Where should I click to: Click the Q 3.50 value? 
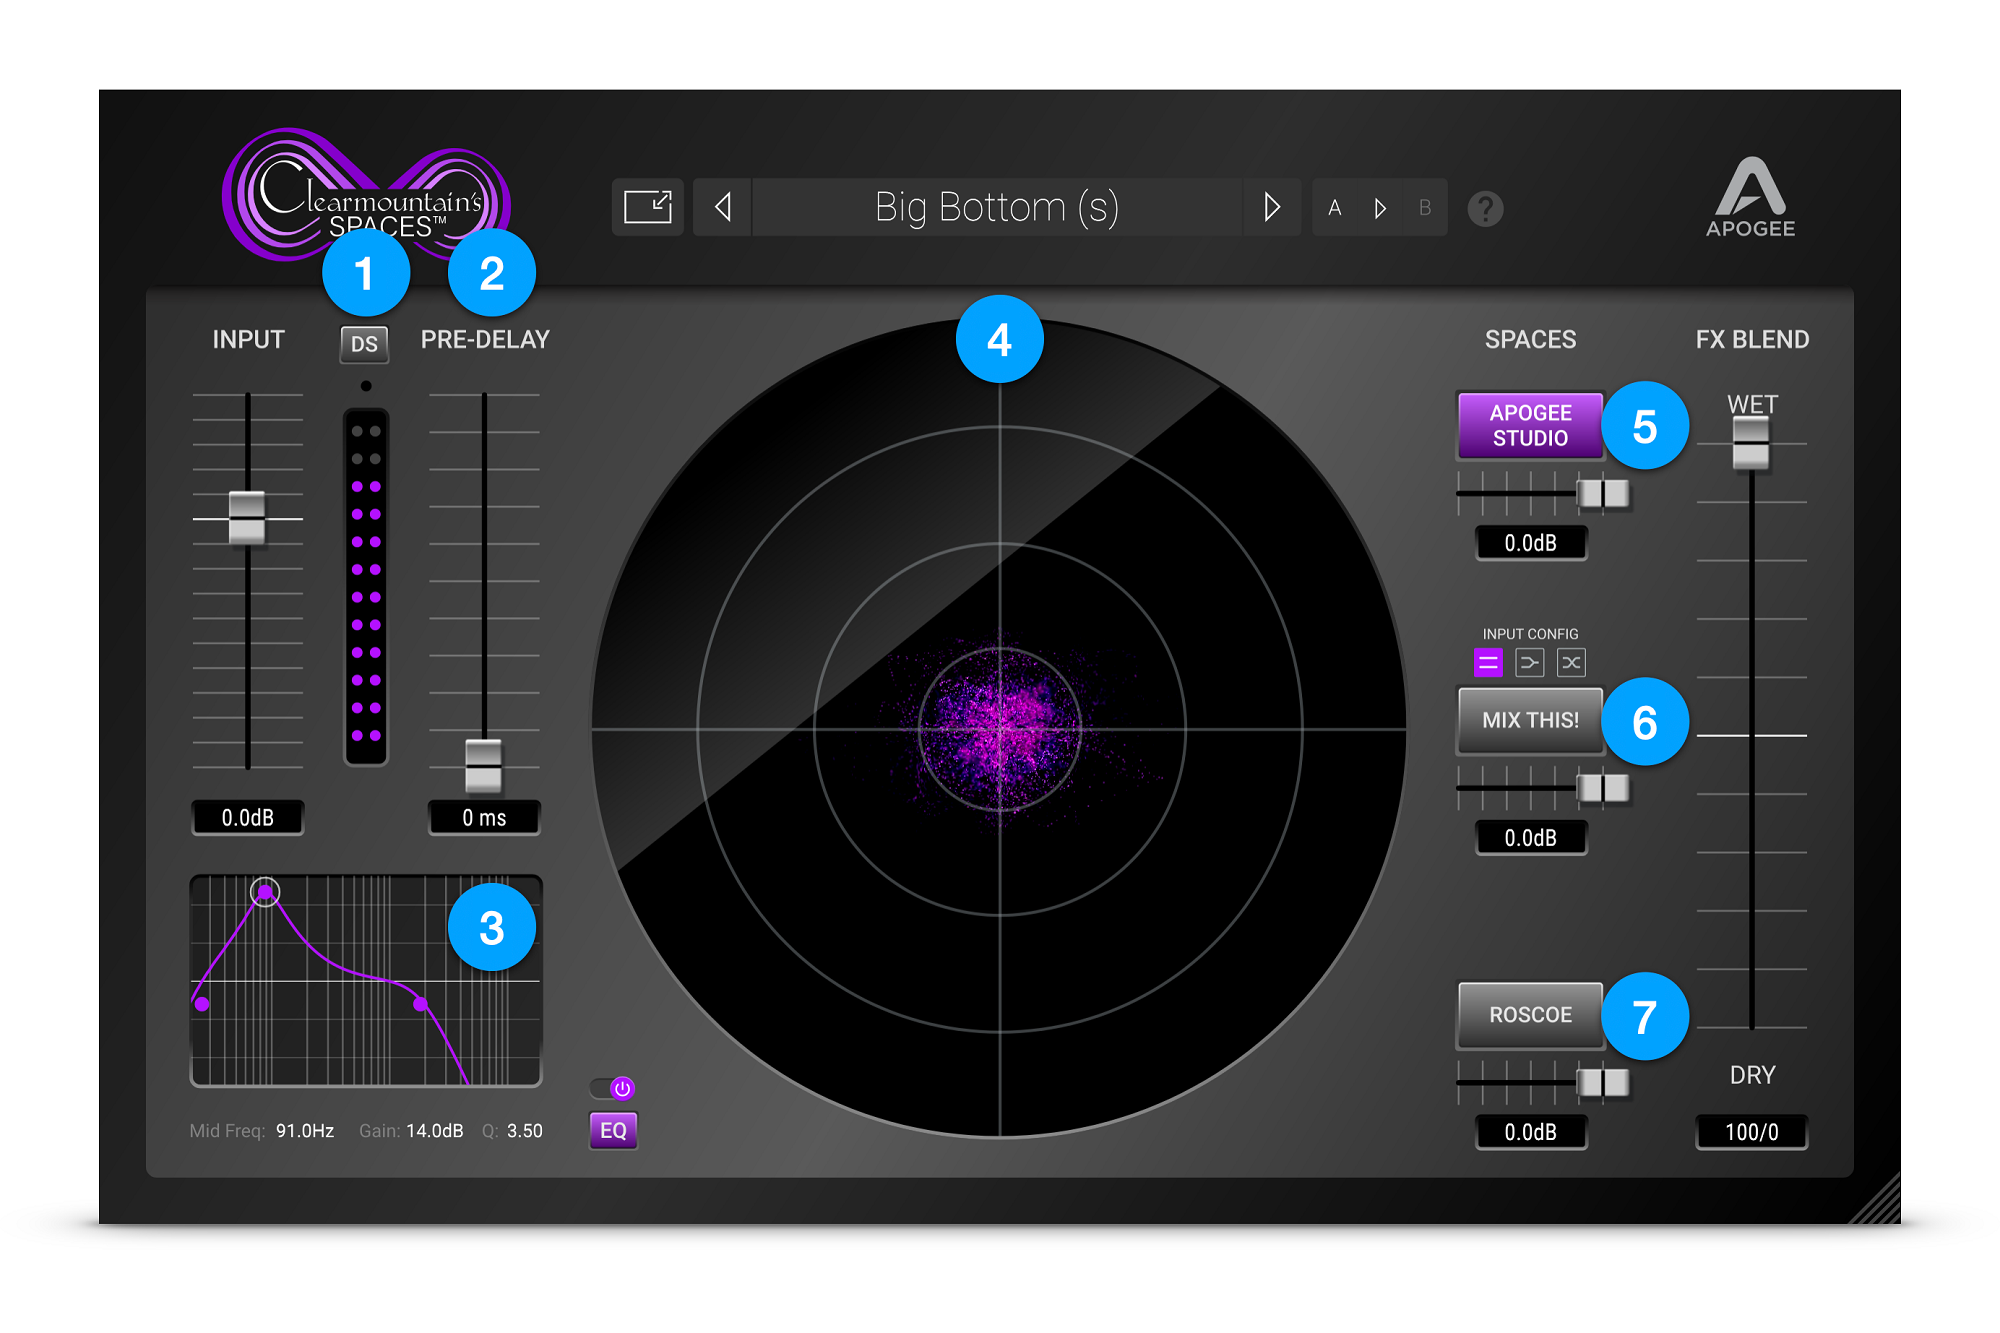(x=525, y=1131)
